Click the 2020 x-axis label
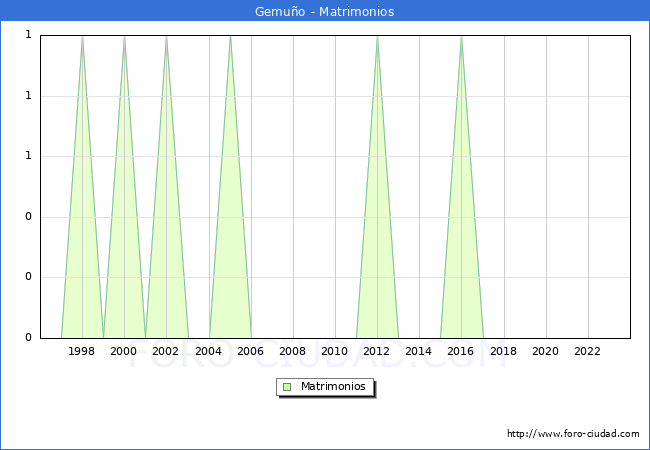Viewport: 650px width, 450px height. click(546, 351)
